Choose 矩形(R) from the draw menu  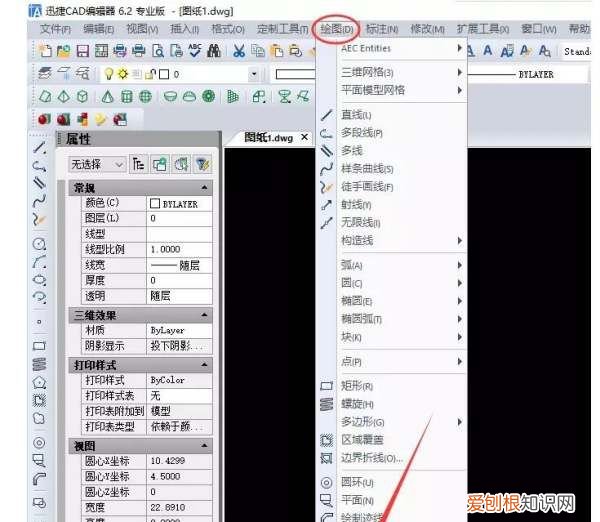(391, 386)
